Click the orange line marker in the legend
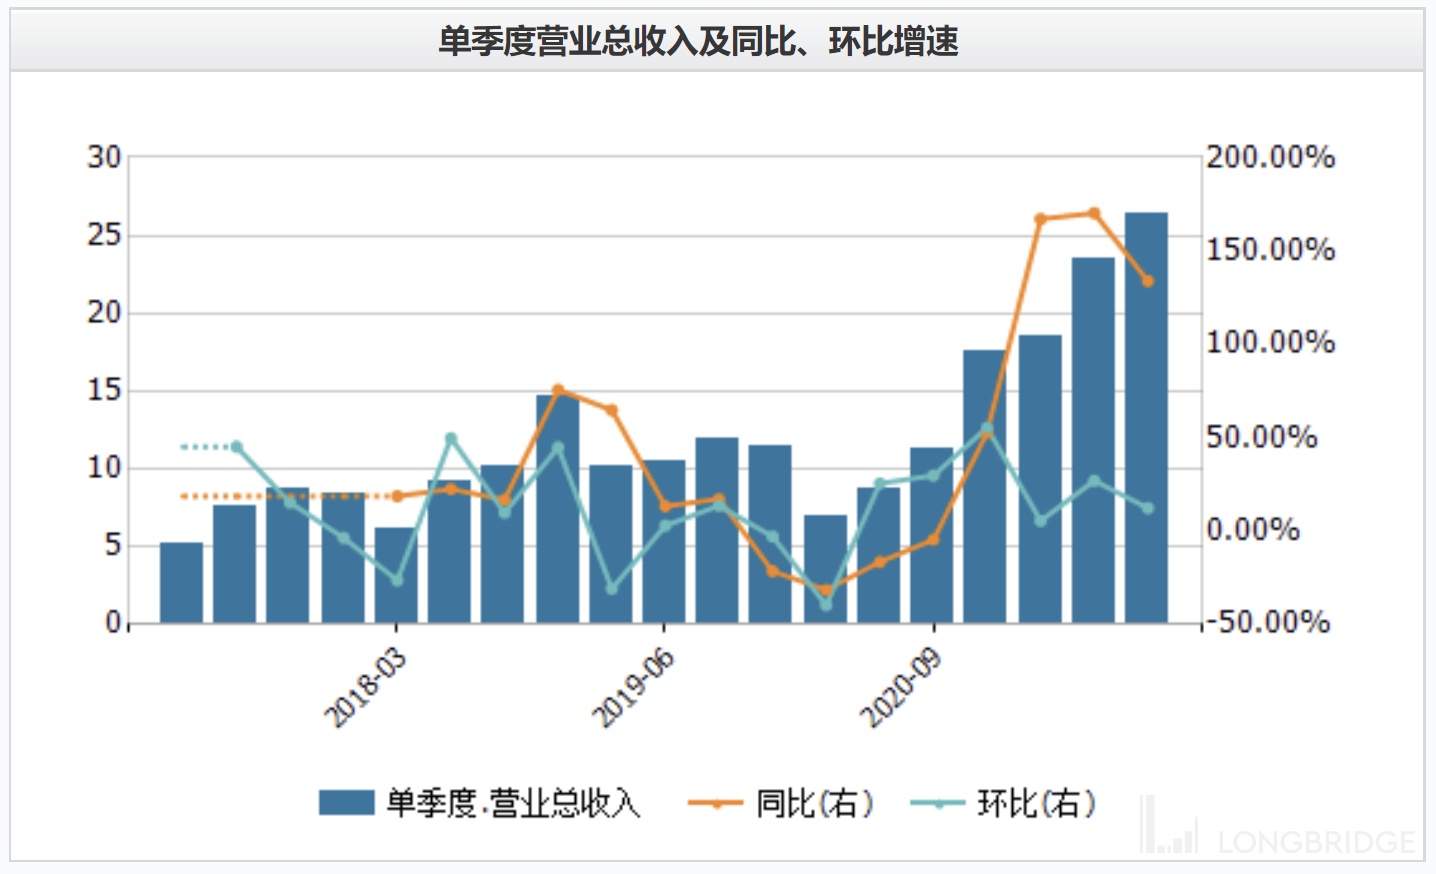Screen dimensions: 1436x874 pos(716,803)
